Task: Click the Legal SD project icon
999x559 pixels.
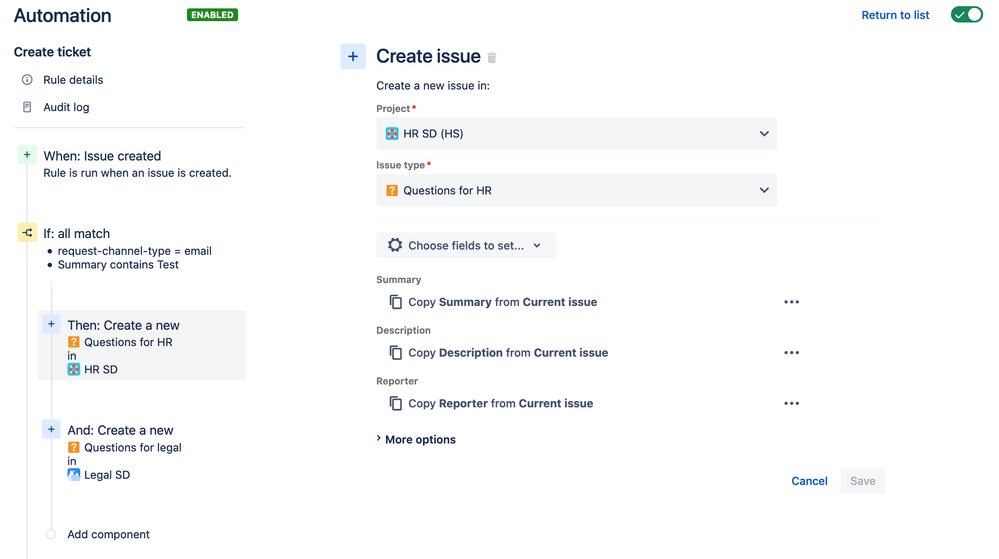Action: point(74,474)
